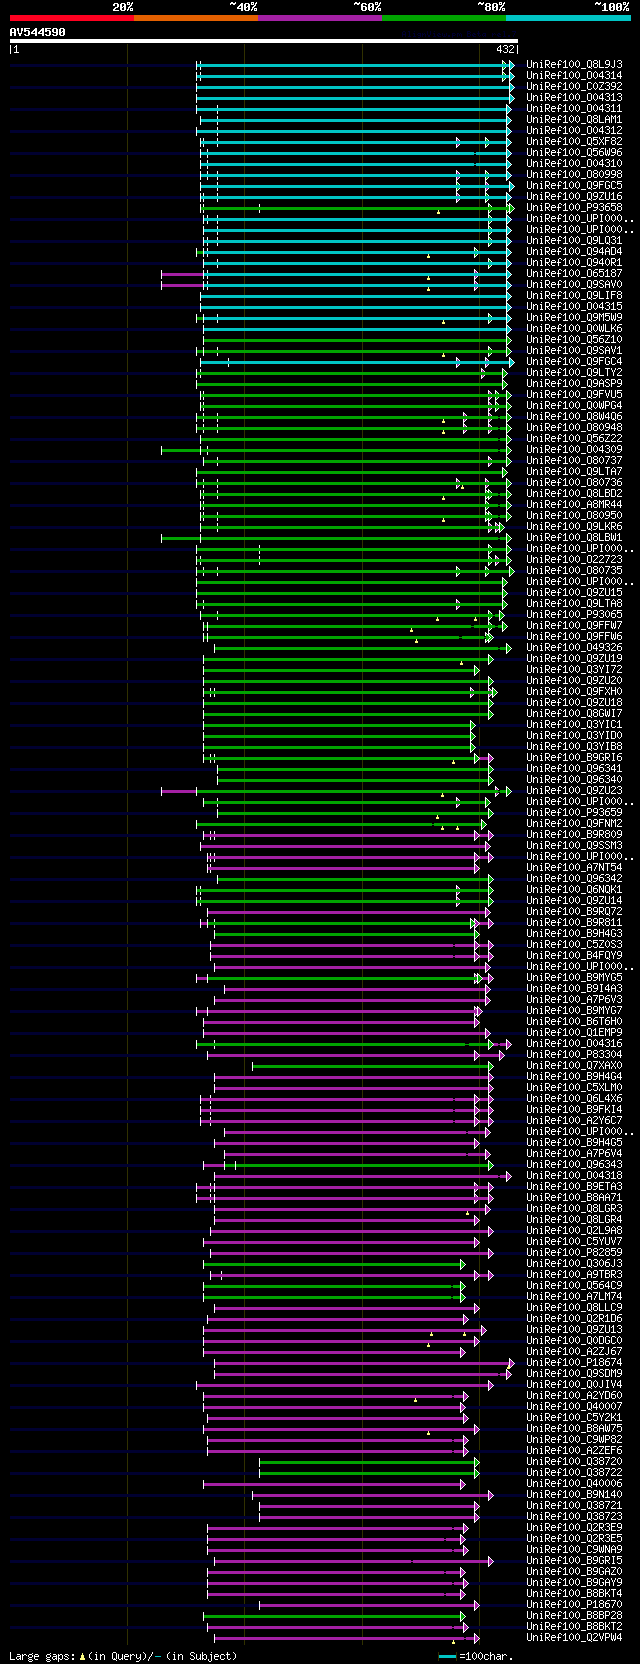Open hit UniRef100_C0Z392
Screen dimensions: 640x1664
[x=574, y=86]
